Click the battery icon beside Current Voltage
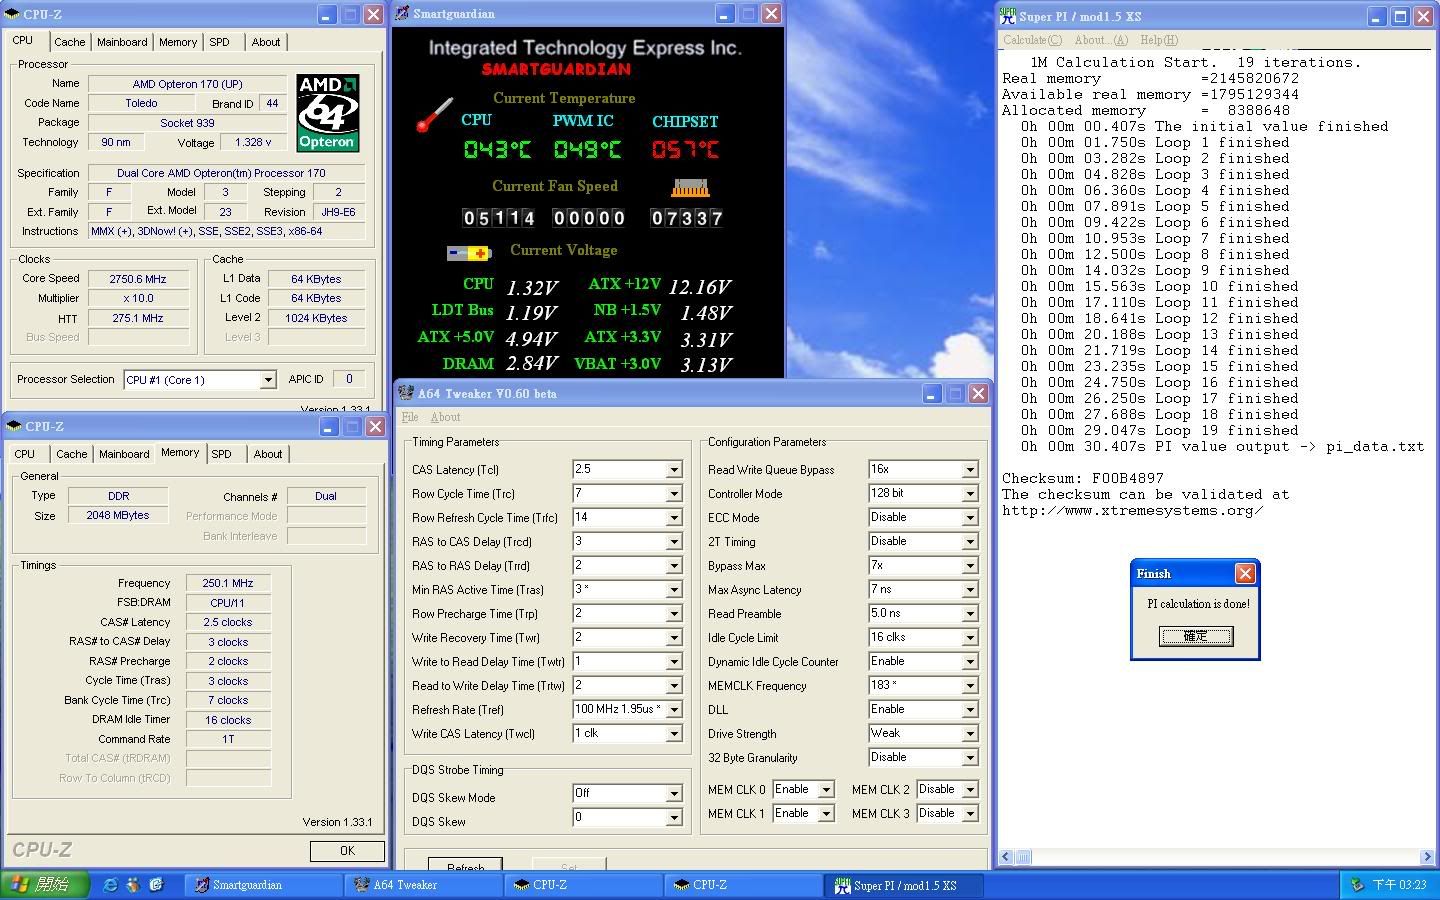1440x900 pixels. click(468, 253)
